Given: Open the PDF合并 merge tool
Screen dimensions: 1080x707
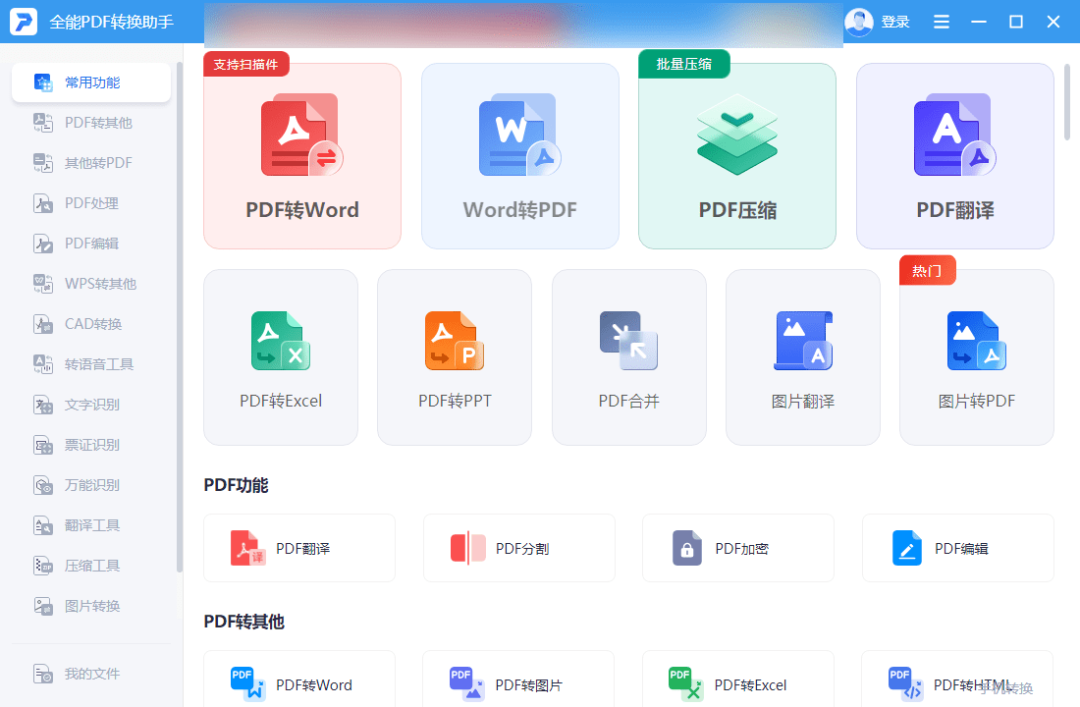Looking at the screenshot, I should click(628, 356).
